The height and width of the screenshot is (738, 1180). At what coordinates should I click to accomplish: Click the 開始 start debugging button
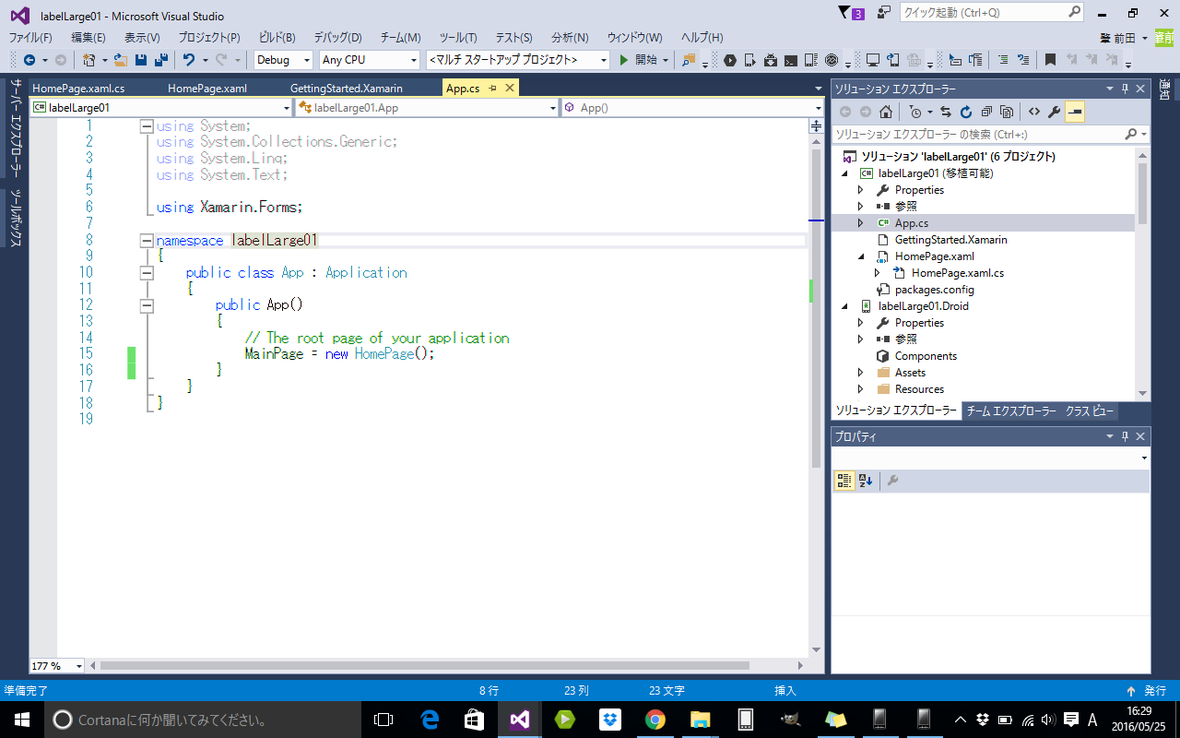point(641,60)
